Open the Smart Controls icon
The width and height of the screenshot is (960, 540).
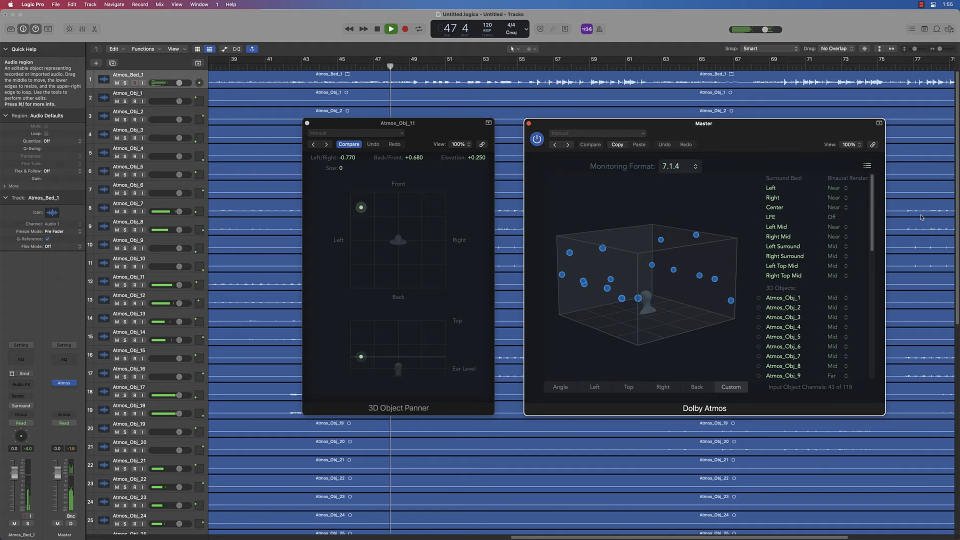[x=69, y=29]
